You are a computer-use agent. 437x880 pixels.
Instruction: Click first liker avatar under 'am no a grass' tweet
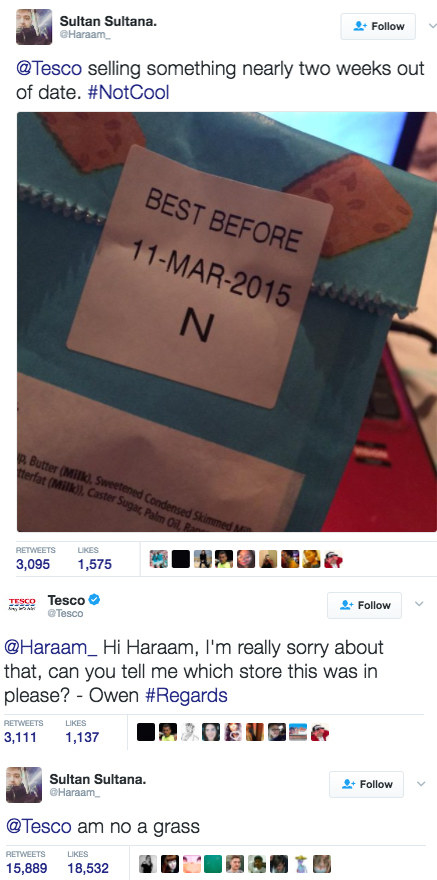point(148,864)
